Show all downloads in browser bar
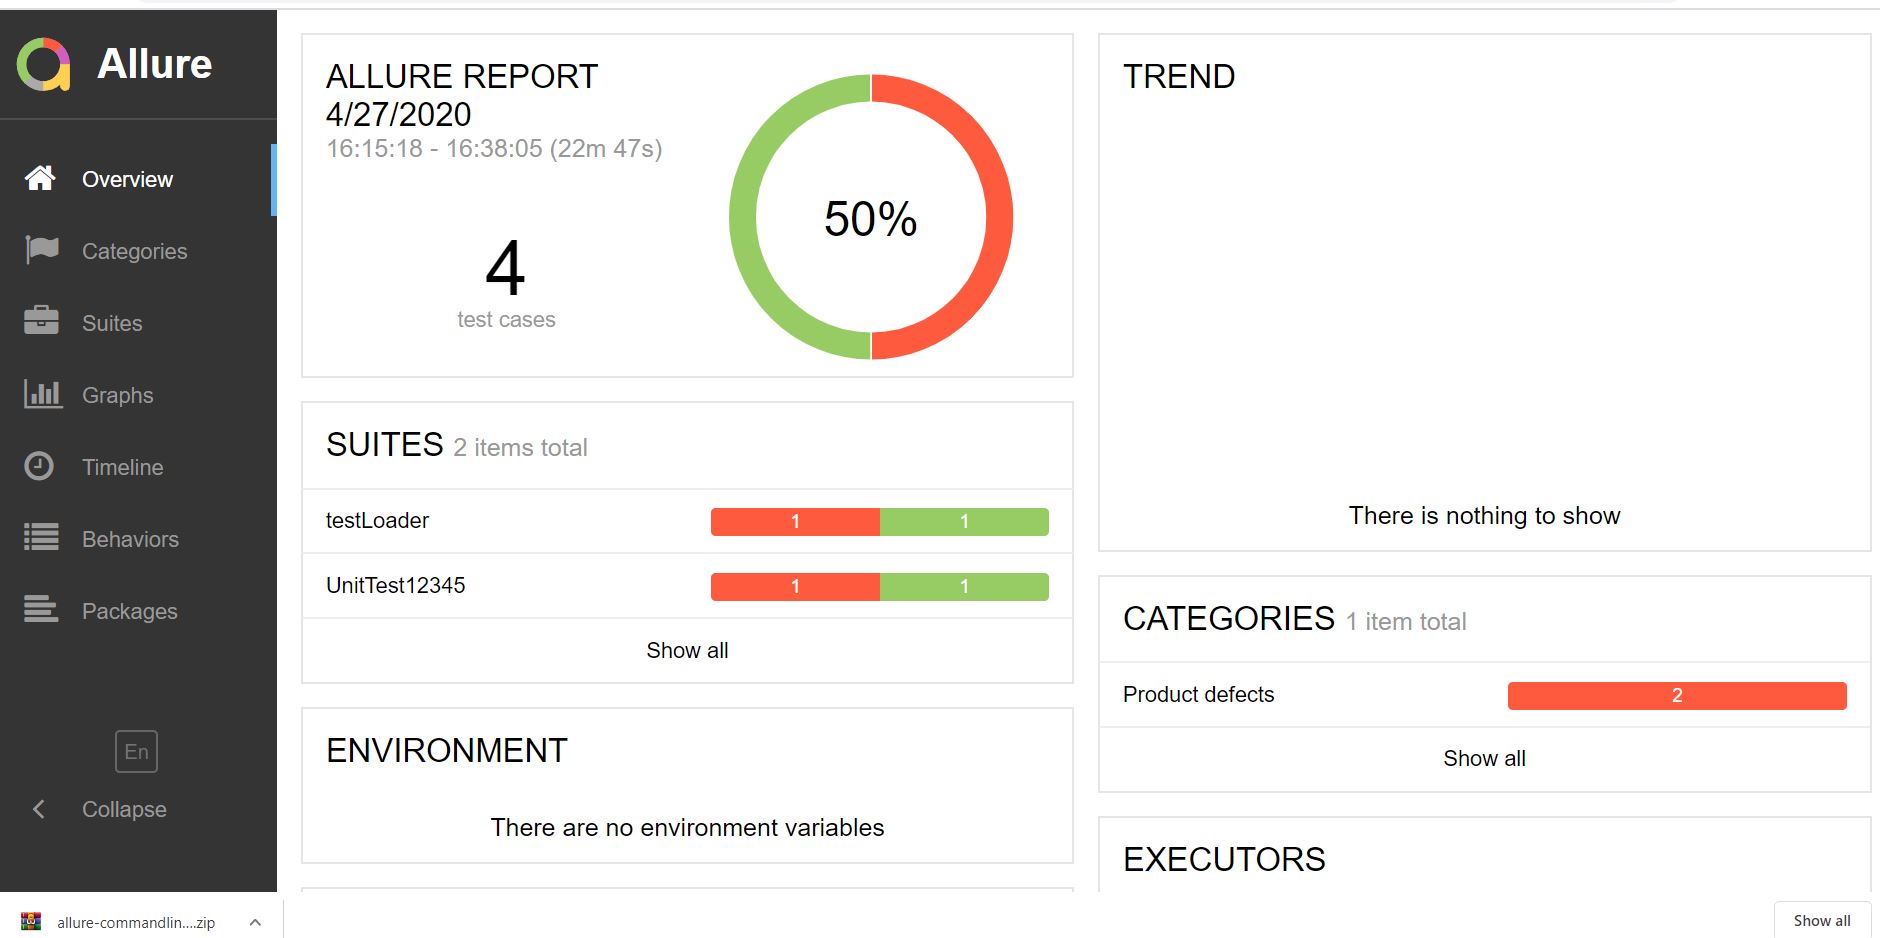Image resolution: width=1880 pixels, height=938 pixels. point(1821,921)
